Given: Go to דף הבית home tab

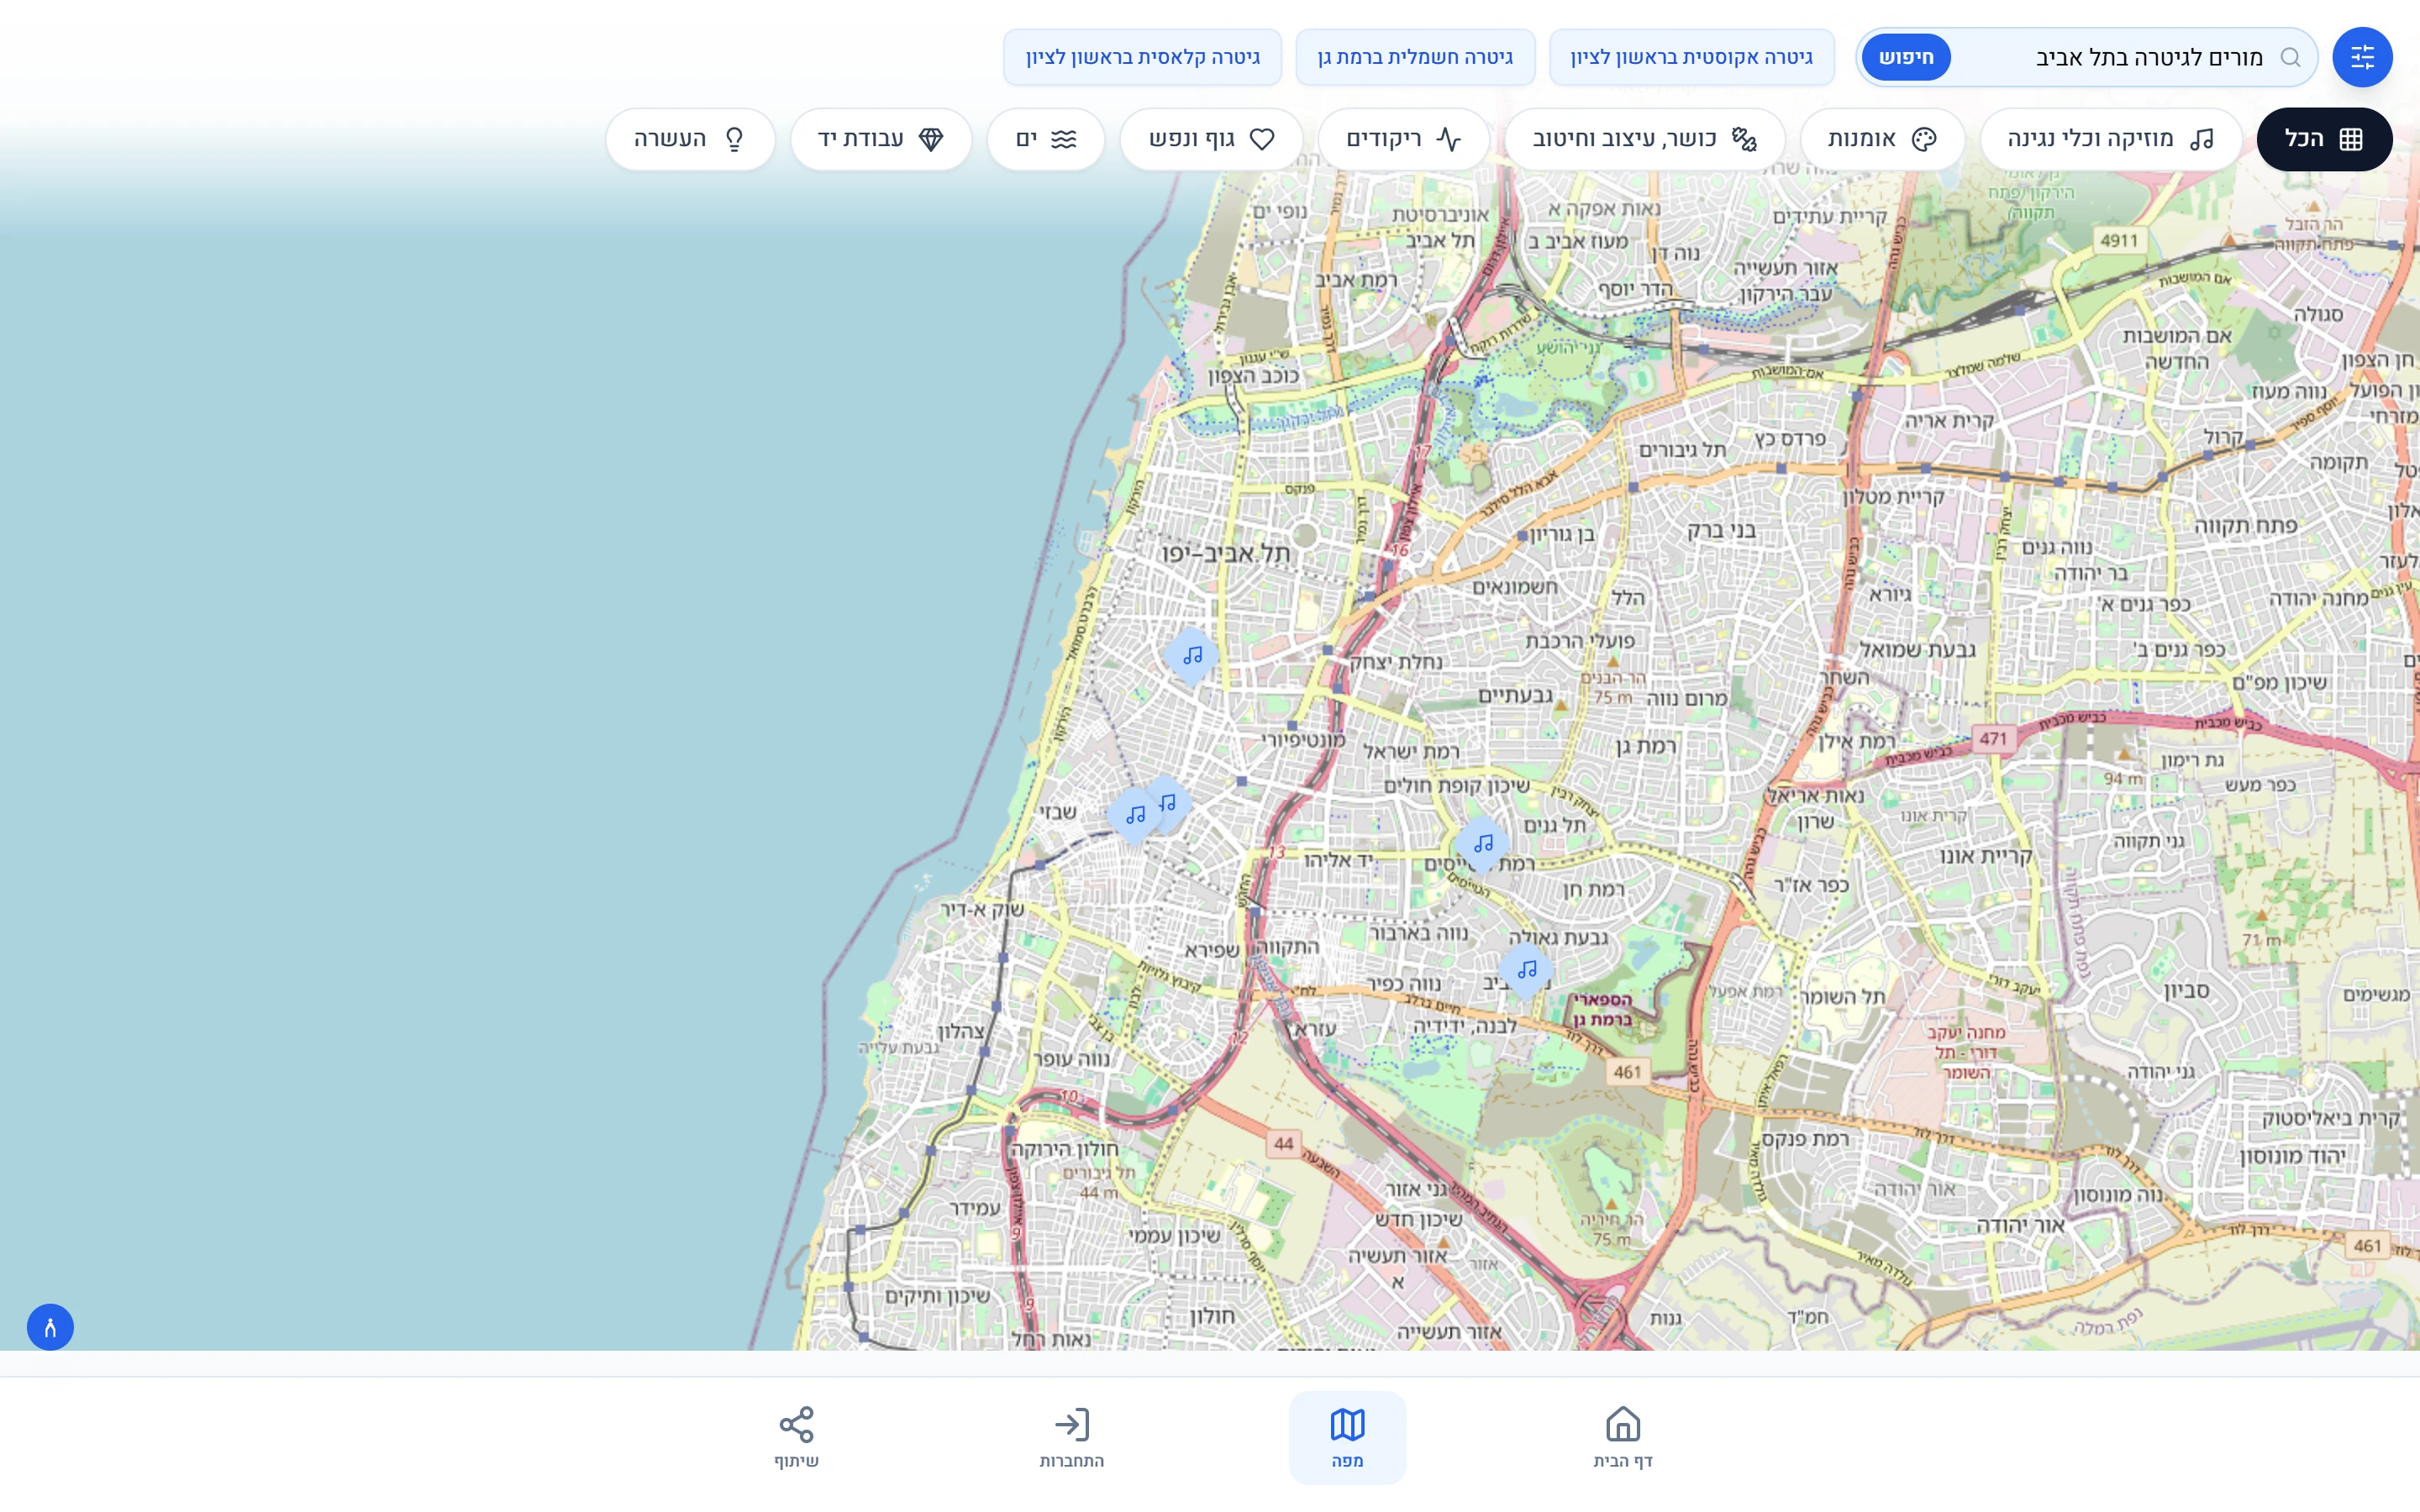Looking at the screenshot, I should (x=1622, y=1437).
